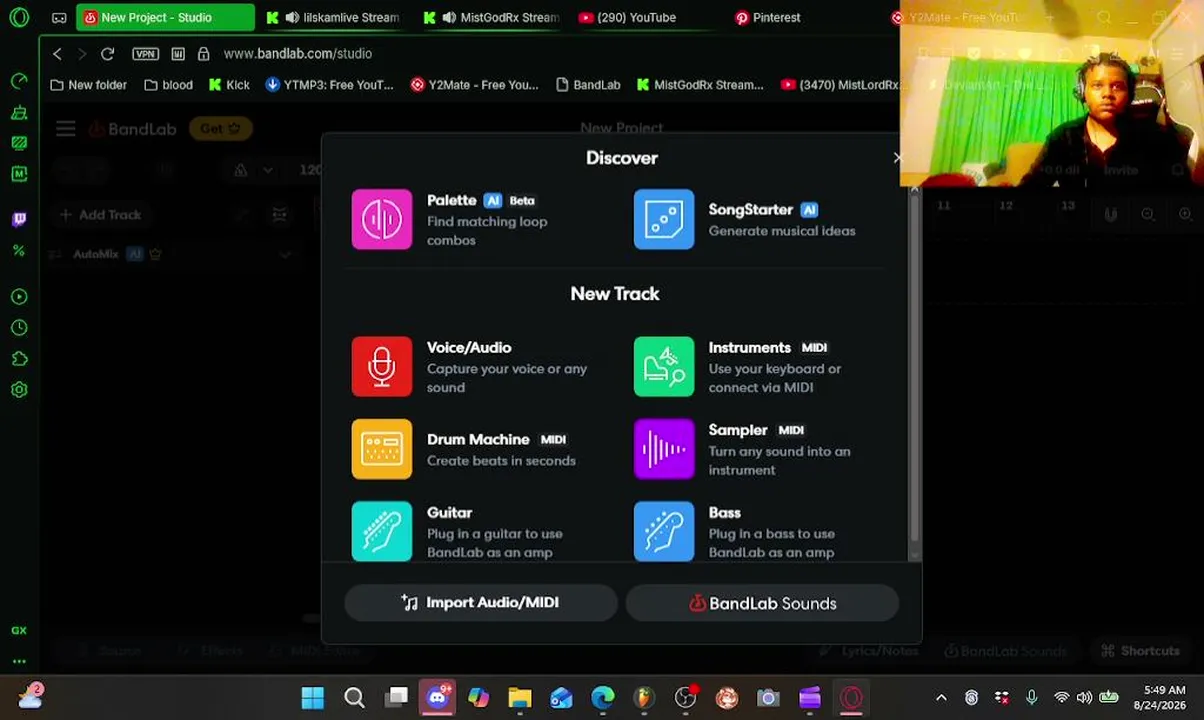
Task: Click the Sampler track title
Action: point(738,430)
